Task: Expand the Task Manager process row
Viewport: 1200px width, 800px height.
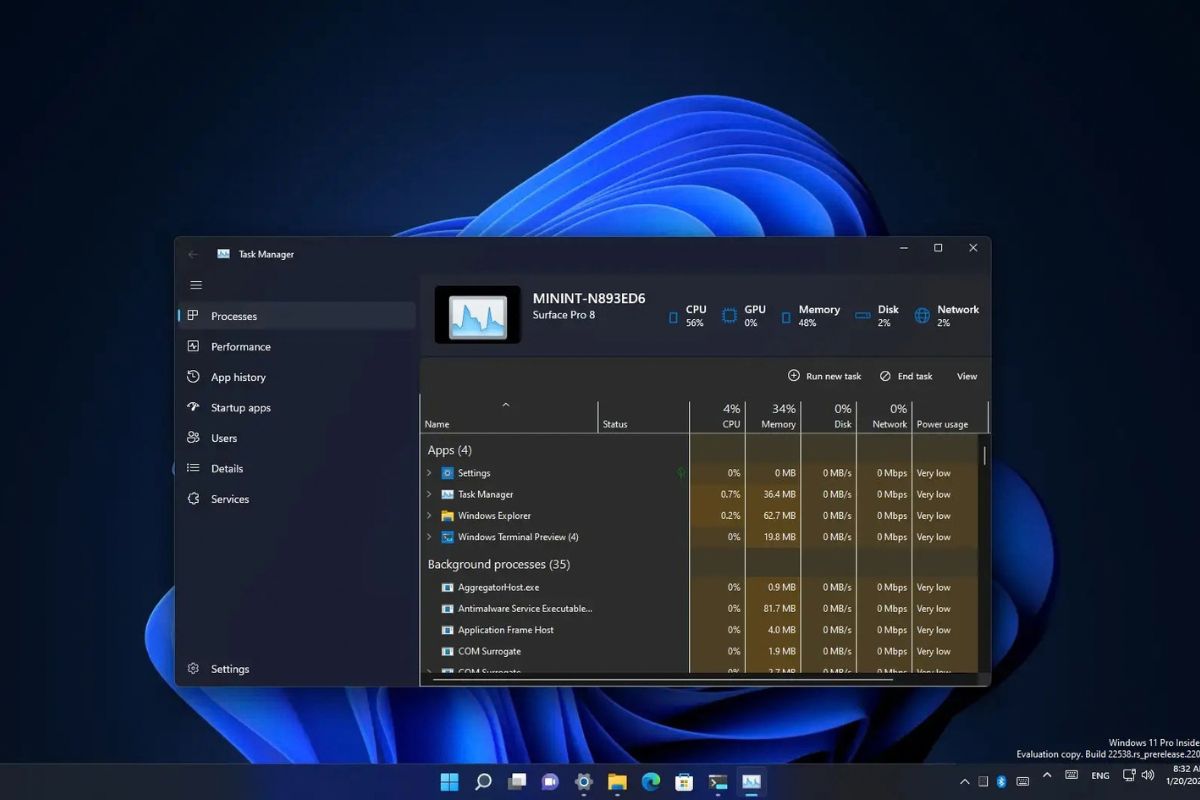Action: tap(429, 494)
